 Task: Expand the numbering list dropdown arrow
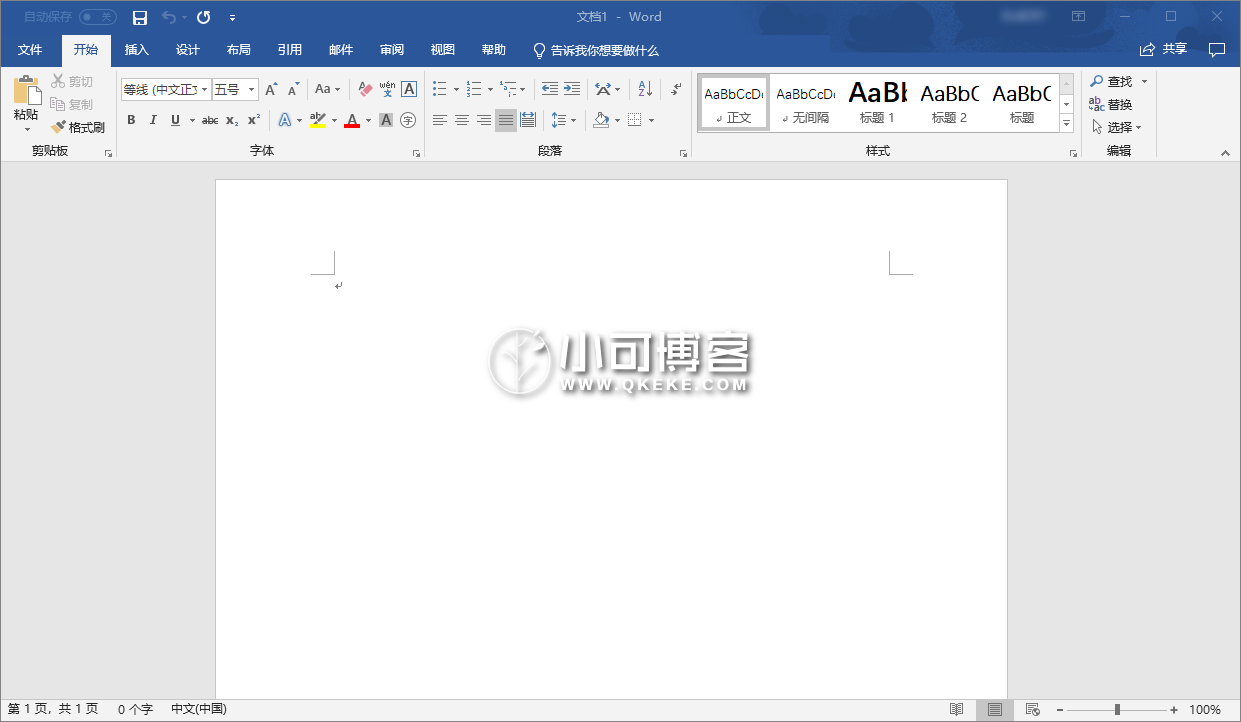490,90
